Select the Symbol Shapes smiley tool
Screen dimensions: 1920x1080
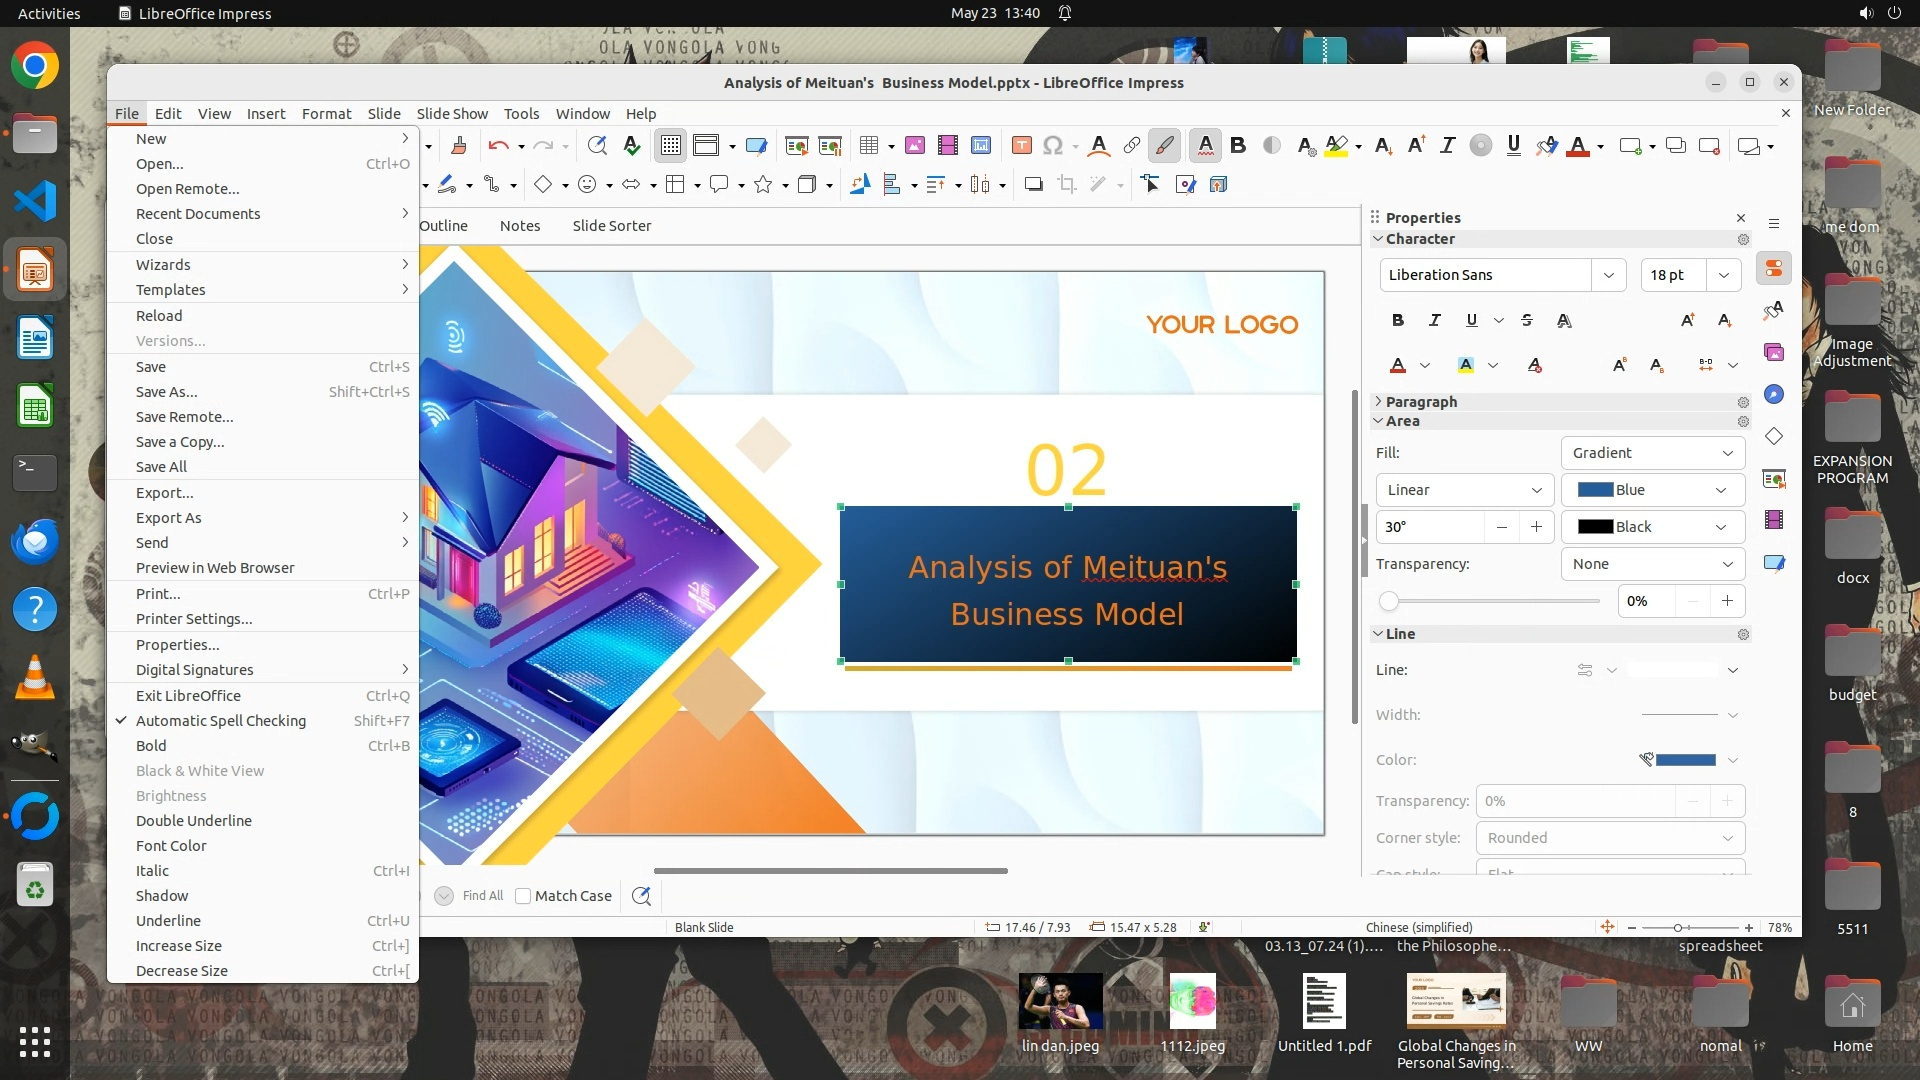588,184
